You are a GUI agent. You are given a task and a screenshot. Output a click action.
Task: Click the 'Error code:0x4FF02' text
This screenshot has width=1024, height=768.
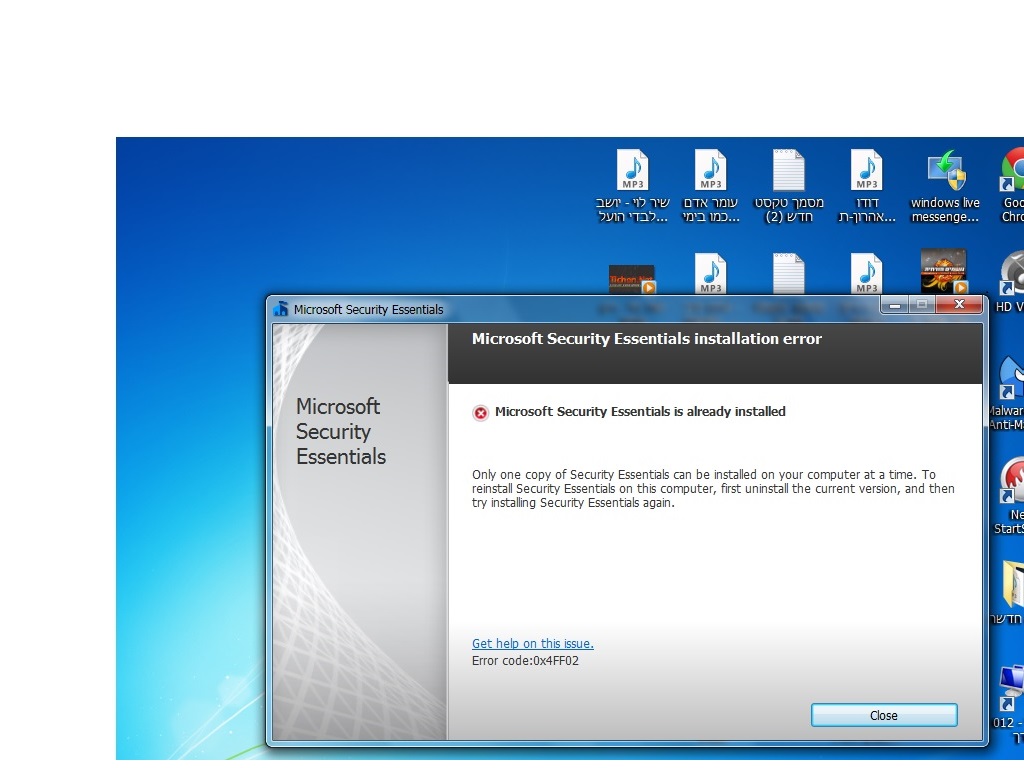coord(525,661)
